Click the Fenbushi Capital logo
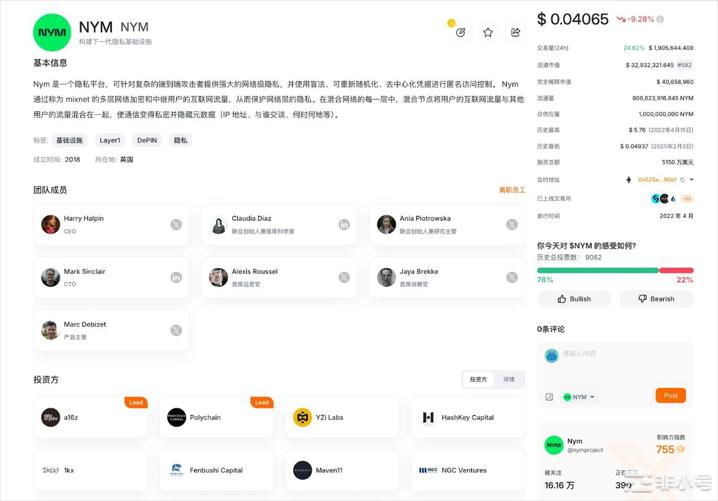The height and width of the screenshot is (501, 718). tap(176, 470)
